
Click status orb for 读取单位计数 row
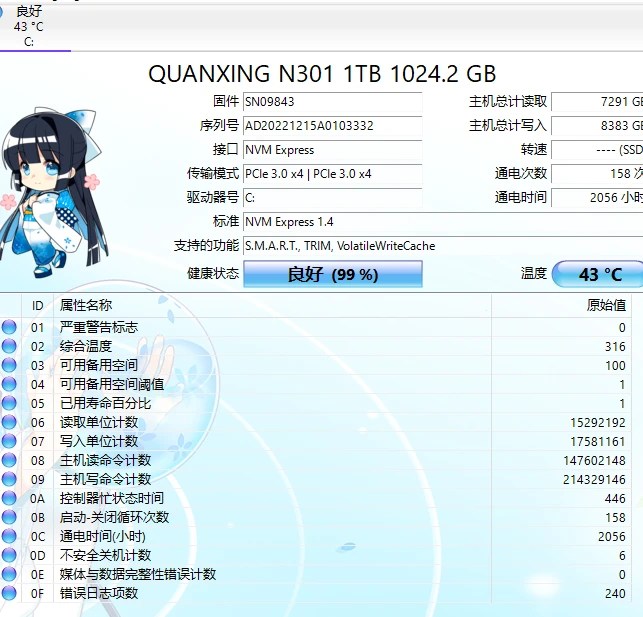9,422
